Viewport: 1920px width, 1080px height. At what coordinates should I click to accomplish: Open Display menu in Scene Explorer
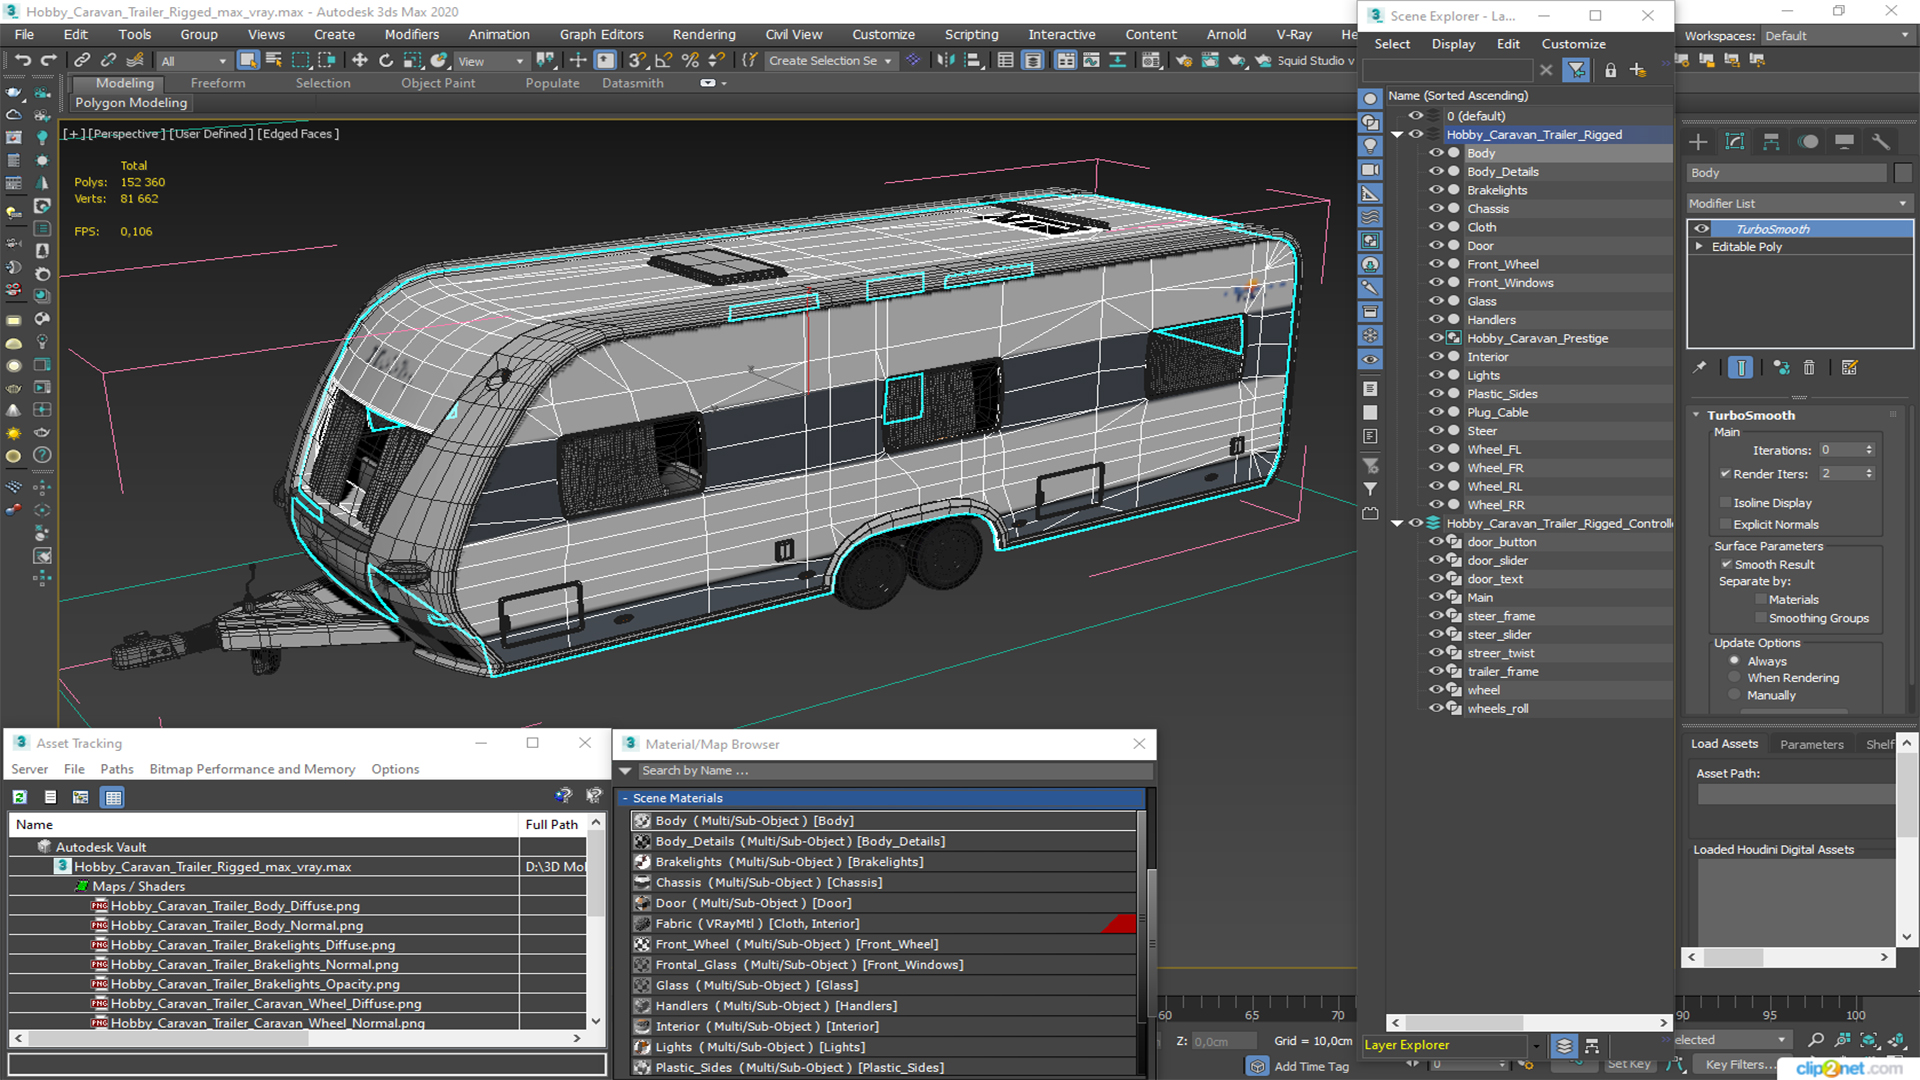point(1453,44)
